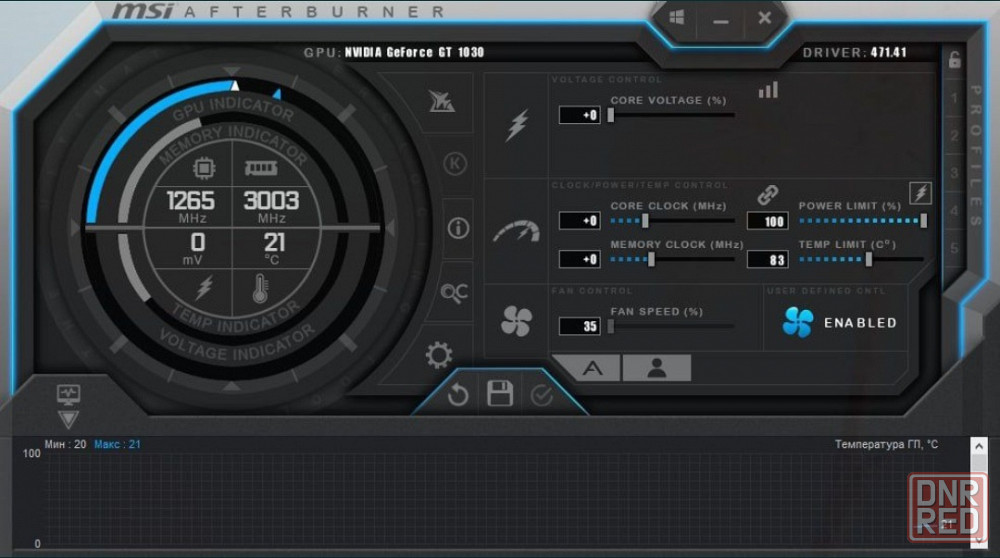1000x558 pixels.
Task: Open settings via the gear icon
Action: point(439,355)
